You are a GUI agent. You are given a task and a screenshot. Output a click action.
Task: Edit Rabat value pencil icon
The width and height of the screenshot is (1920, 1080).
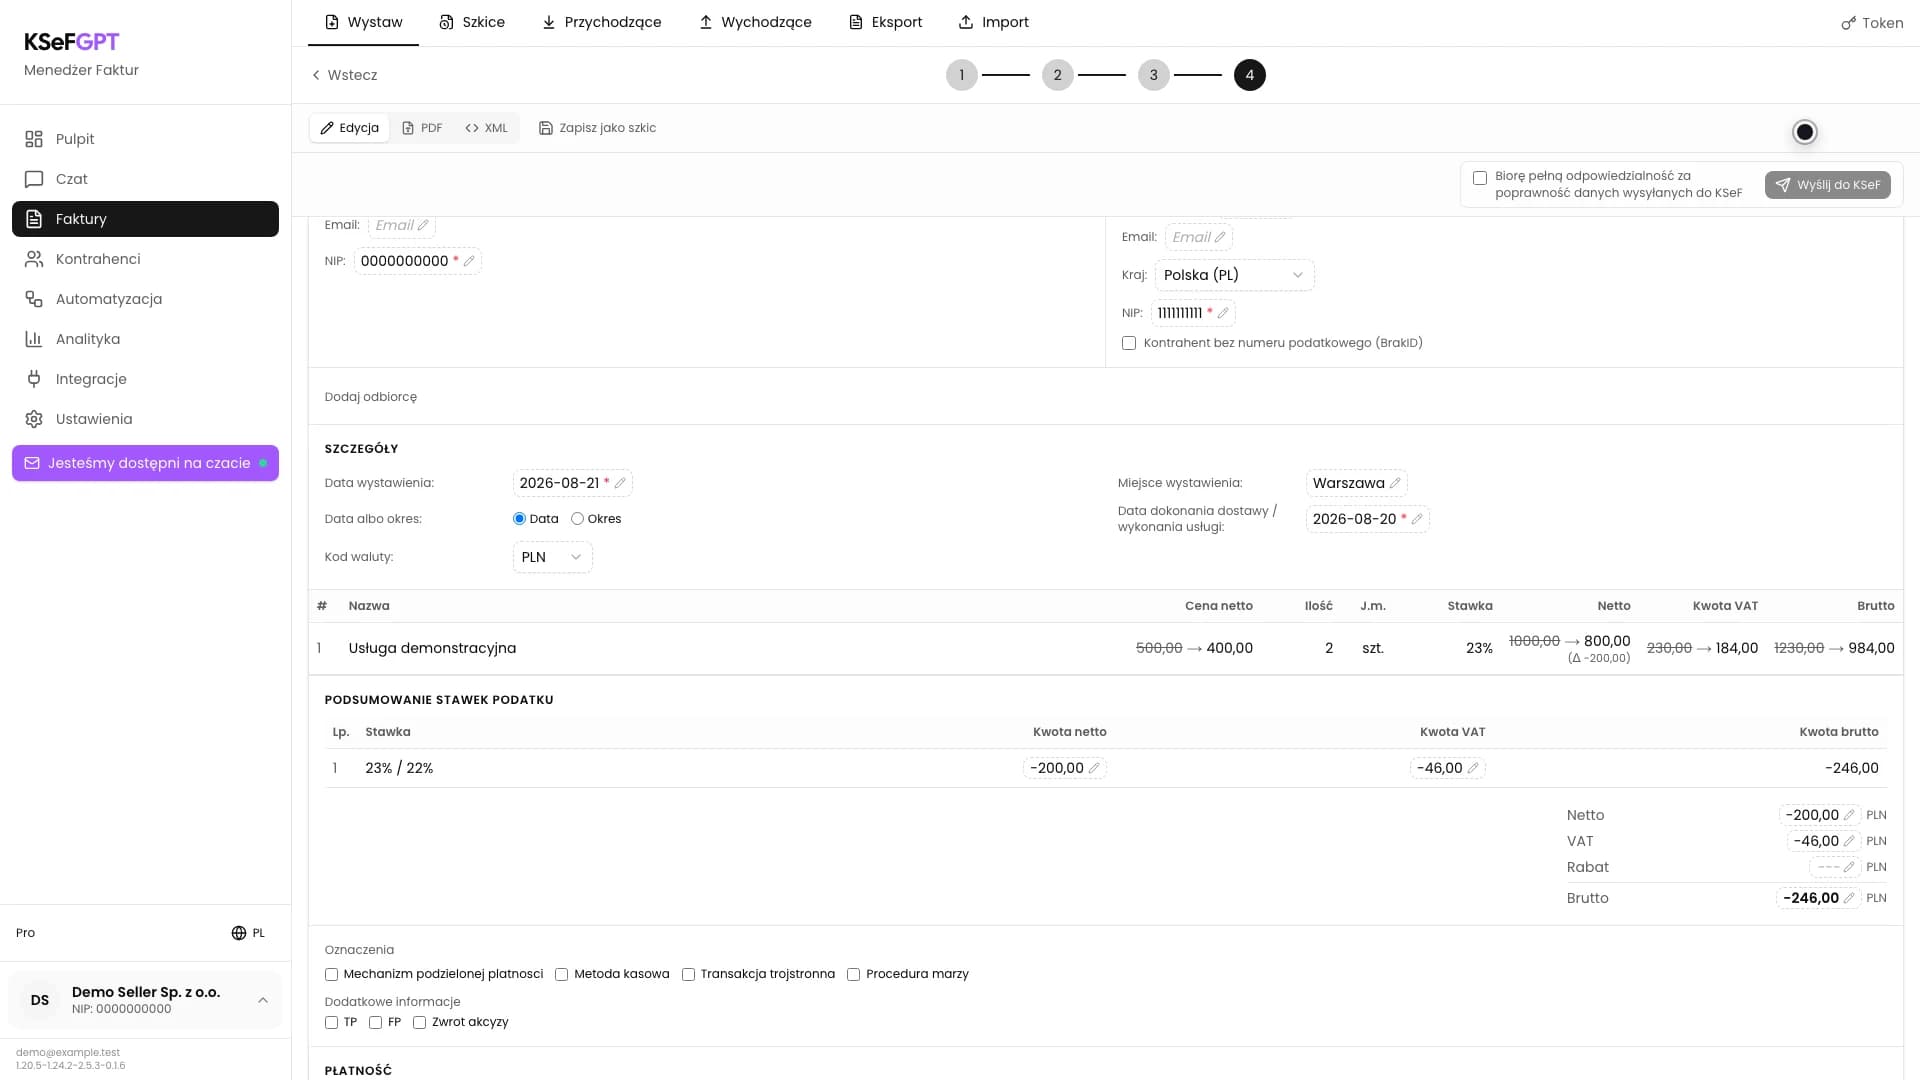click(x=1849, y=867)
